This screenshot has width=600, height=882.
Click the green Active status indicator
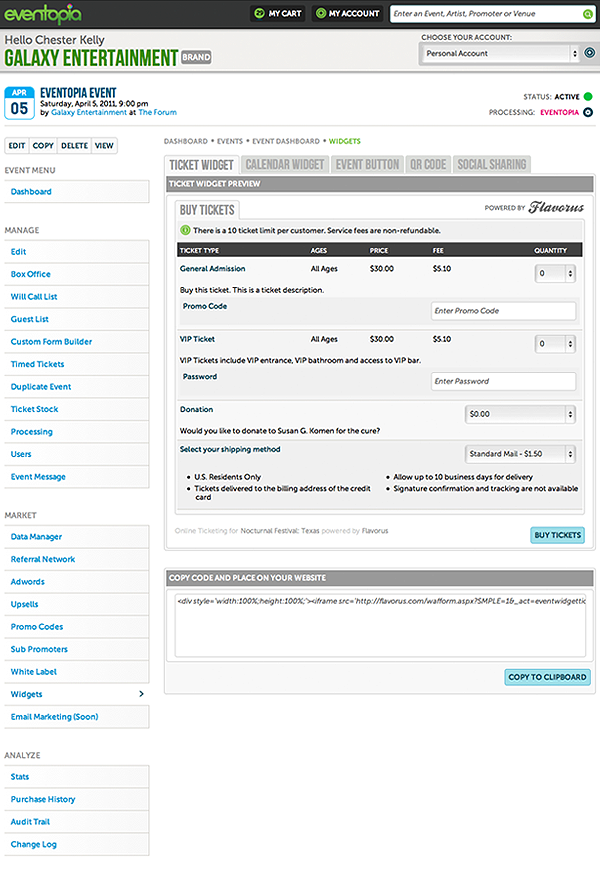(x=588, y=96)
